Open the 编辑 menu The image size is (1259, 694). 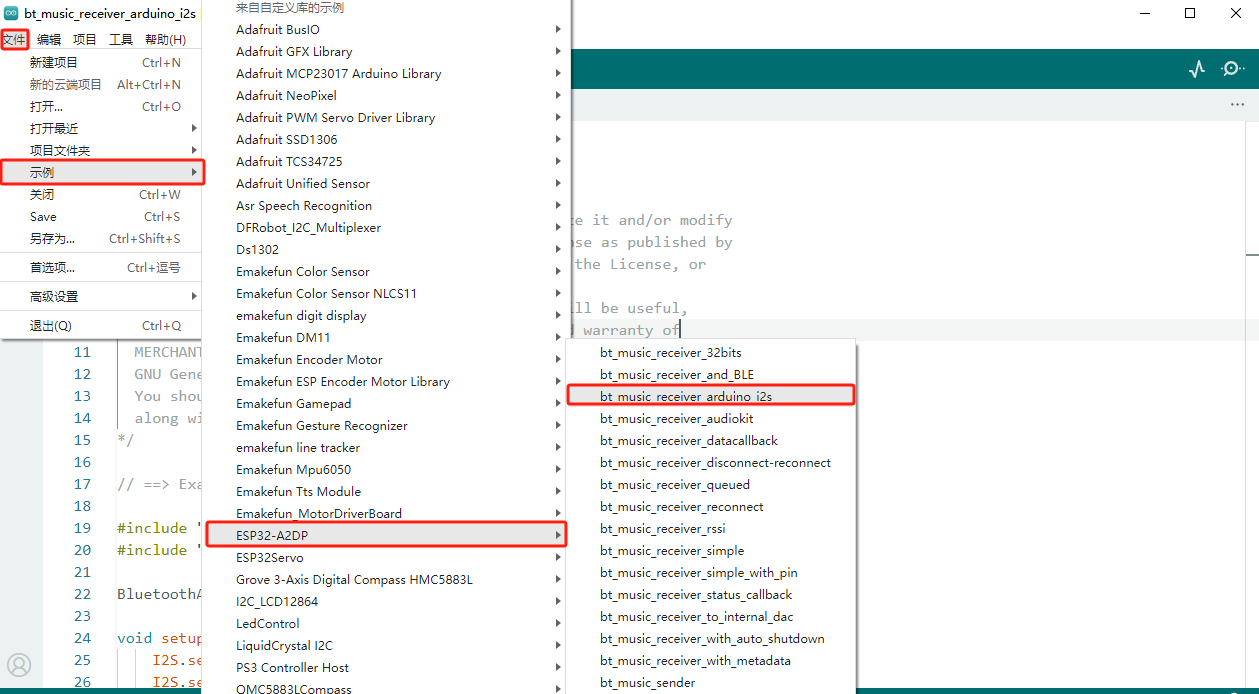tap(49, 39)
